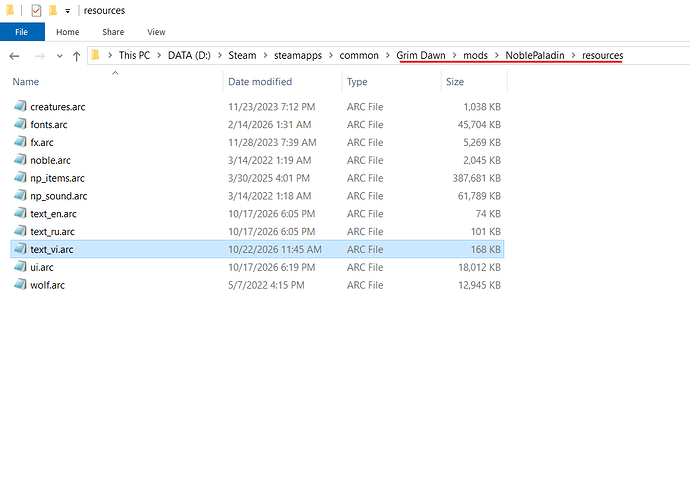Navigate to steamapps breadcrumb
Screen dimensions: 690x494
[298, 55]
